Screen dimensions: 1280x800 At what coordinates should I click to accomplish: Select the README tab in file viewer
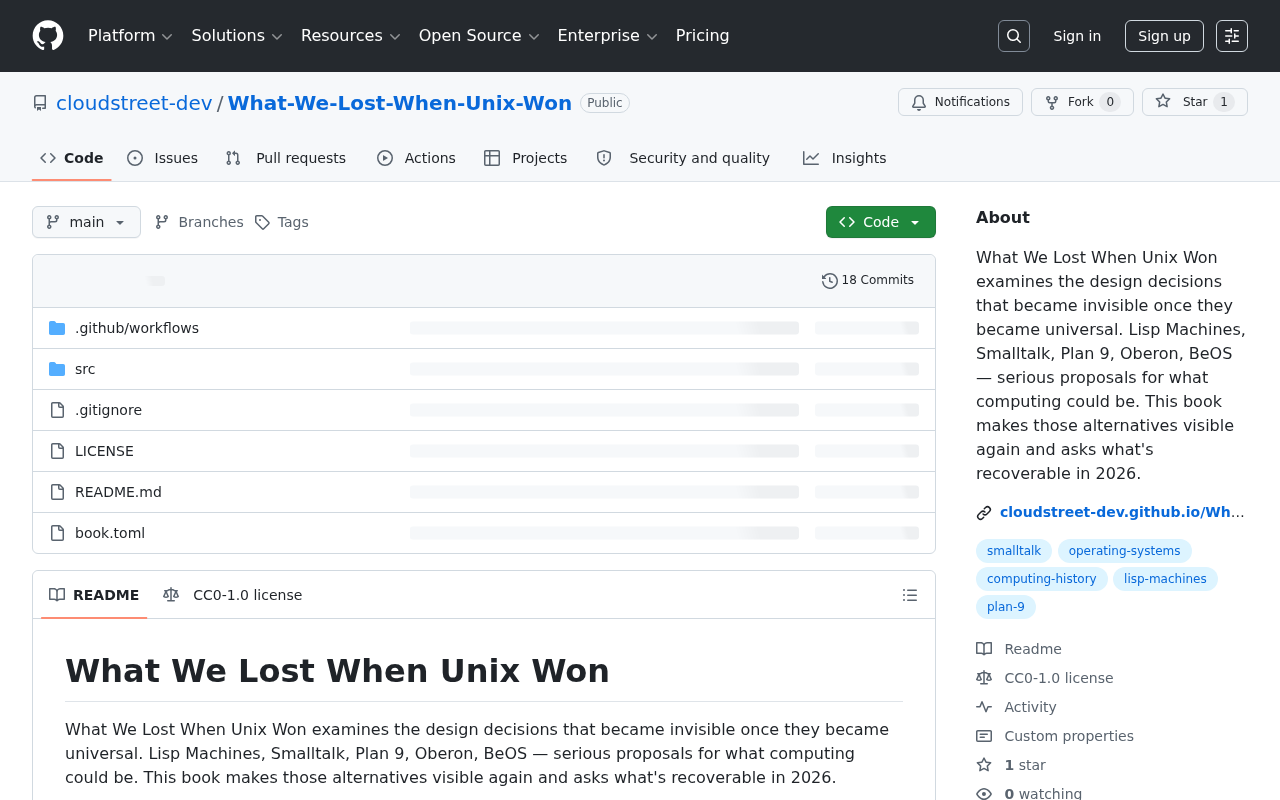[94, 595]
